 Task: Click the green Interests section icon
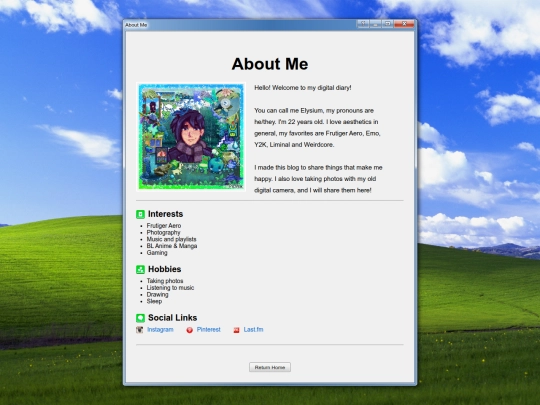tap(140, 214)
